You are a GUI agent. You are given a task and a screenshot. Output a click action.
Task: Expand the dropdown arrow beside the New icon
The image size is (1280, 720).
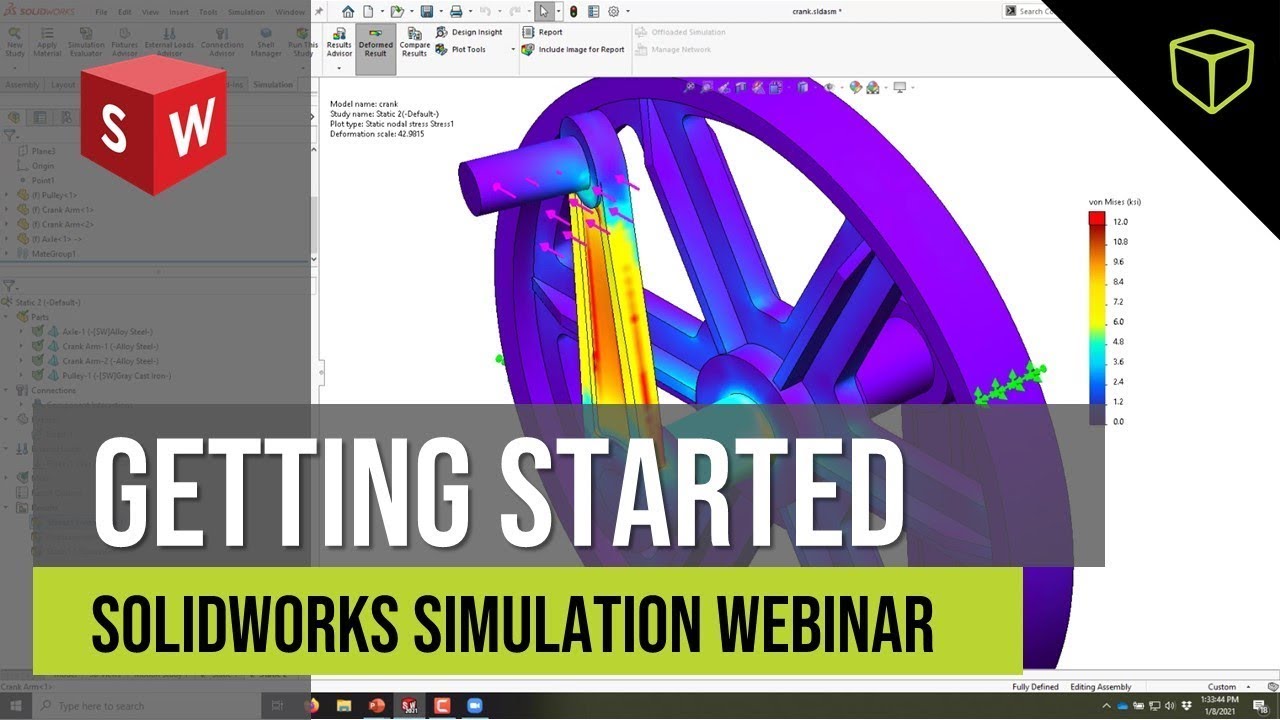coord(380,12)
